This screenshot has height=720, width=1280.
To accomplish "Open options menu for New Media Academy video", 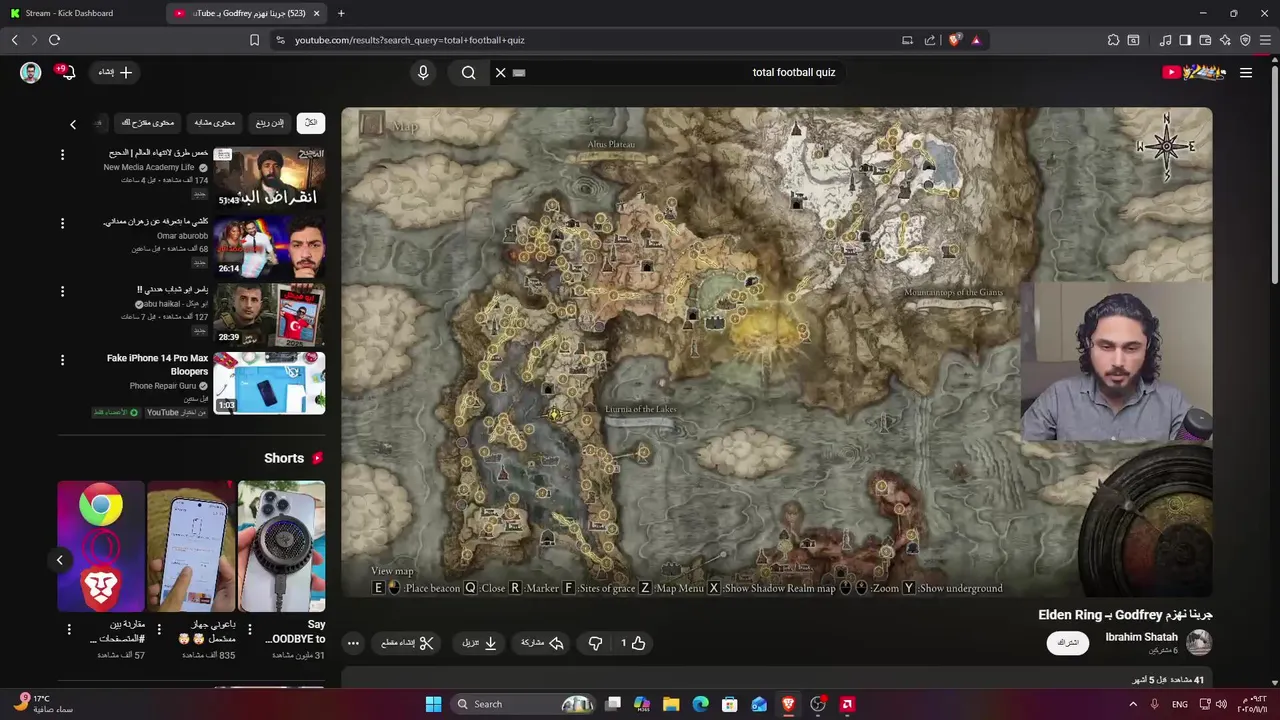I will click(62, 155).
